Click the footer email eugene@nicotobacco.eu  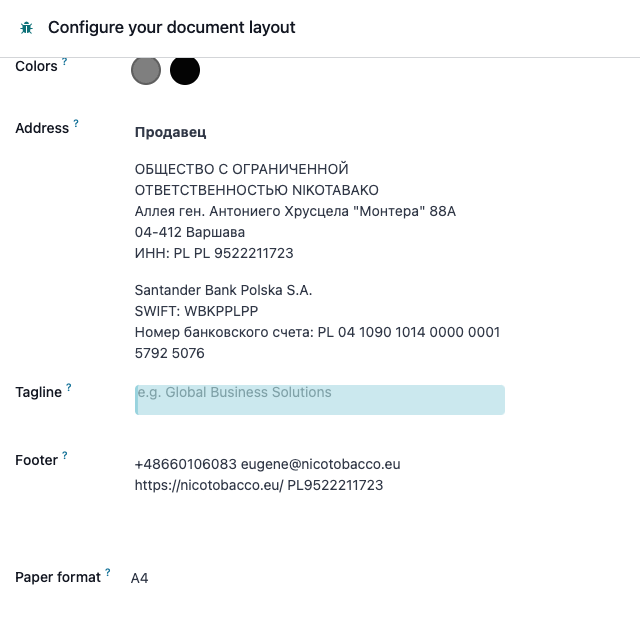pos(321,464)
